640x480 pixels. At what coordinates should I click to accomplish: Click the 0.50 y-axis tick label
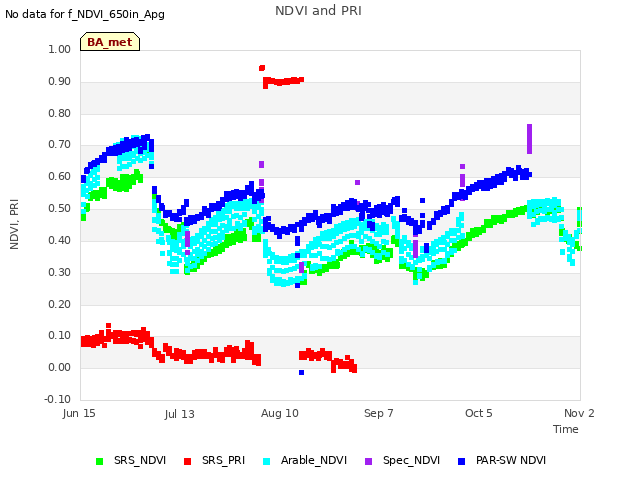[60, 208]
